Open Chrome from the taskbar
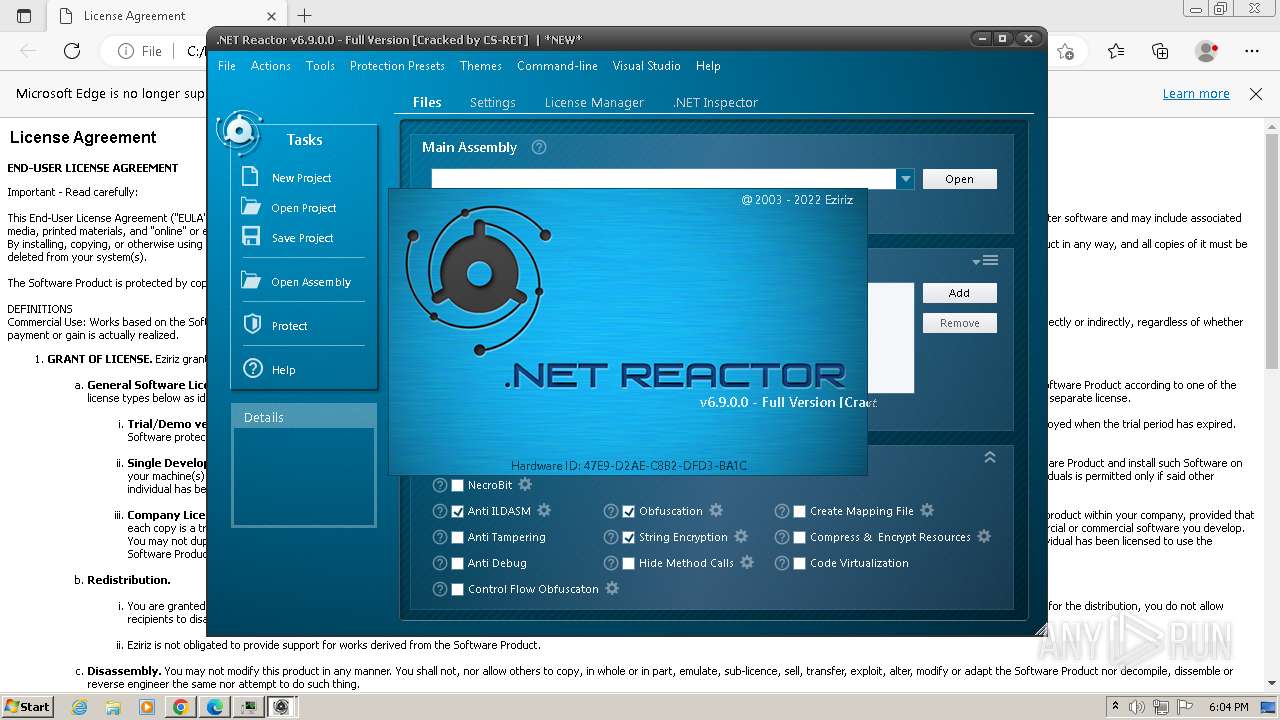The width and height of the screenshot is (1280, 720). coord(180,706)
